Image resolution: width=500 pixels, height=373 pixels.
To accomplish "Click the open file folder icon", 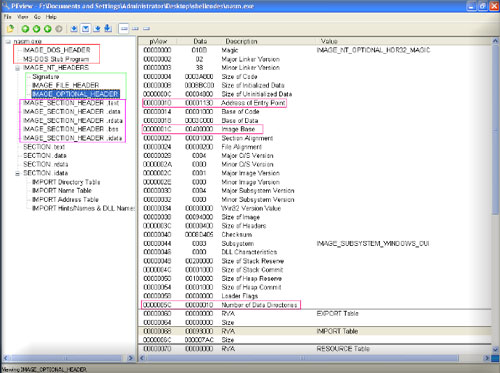I will point(10,29).
